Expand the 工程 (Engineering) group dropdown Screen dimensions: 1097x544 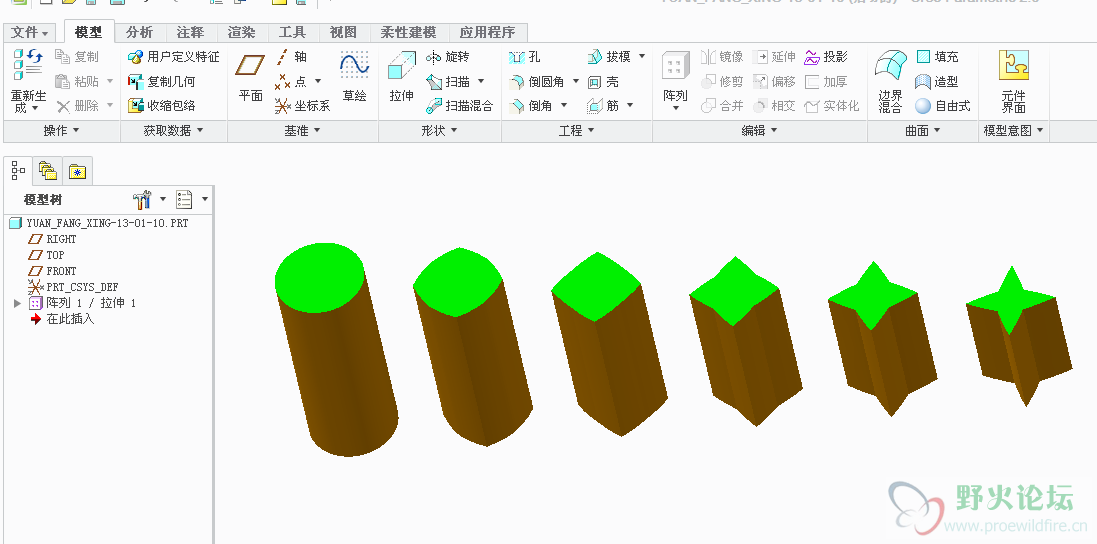[576, 131]
